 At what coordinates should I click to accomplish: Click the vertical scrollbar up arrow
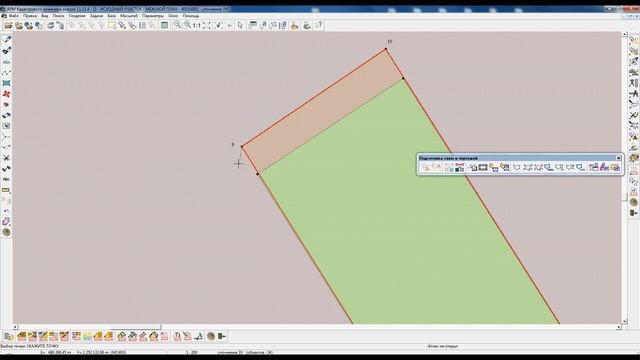(x=624, y=35)
